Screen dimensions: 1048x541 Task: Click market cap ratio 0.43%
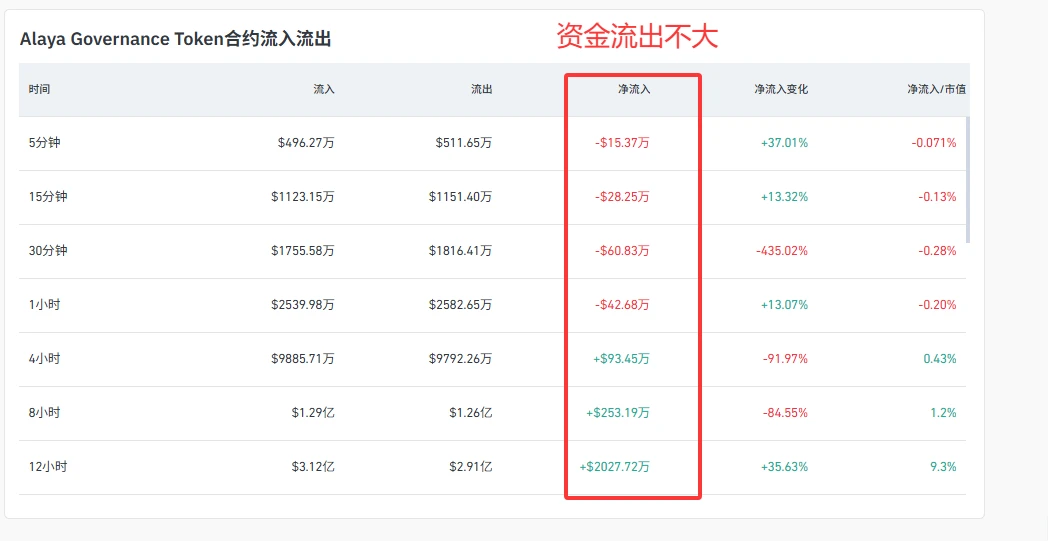pyautogui.click(x=940, y=358)
